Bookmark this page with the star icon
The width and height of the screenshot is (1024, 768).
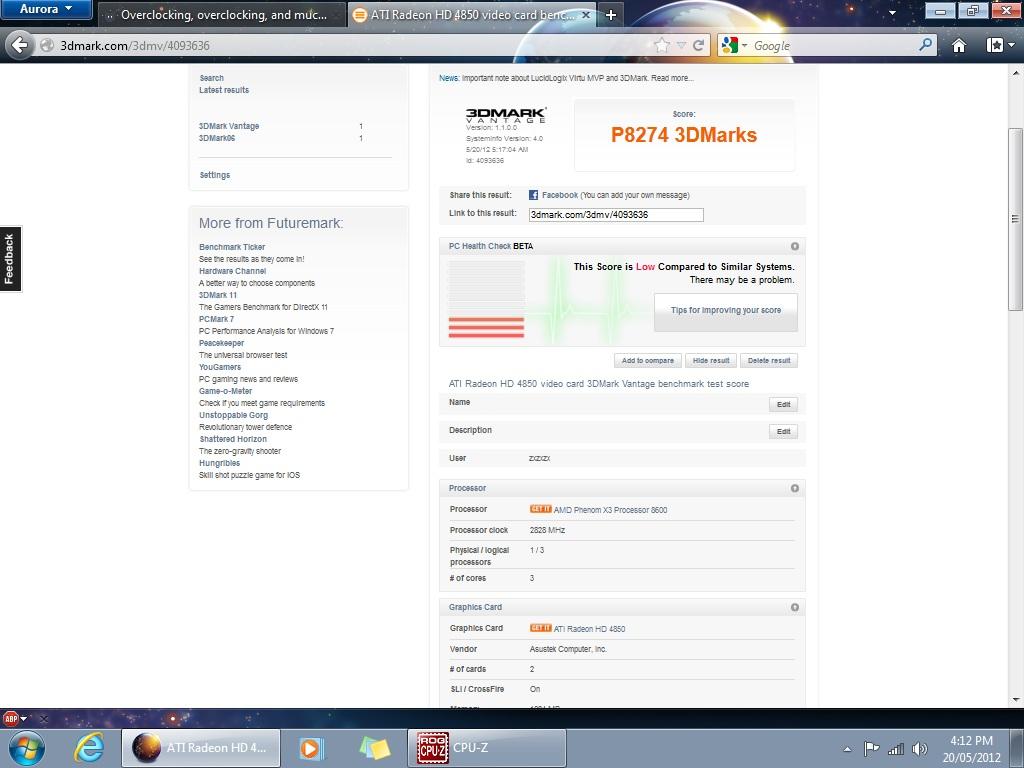click(x=662, y=45)
